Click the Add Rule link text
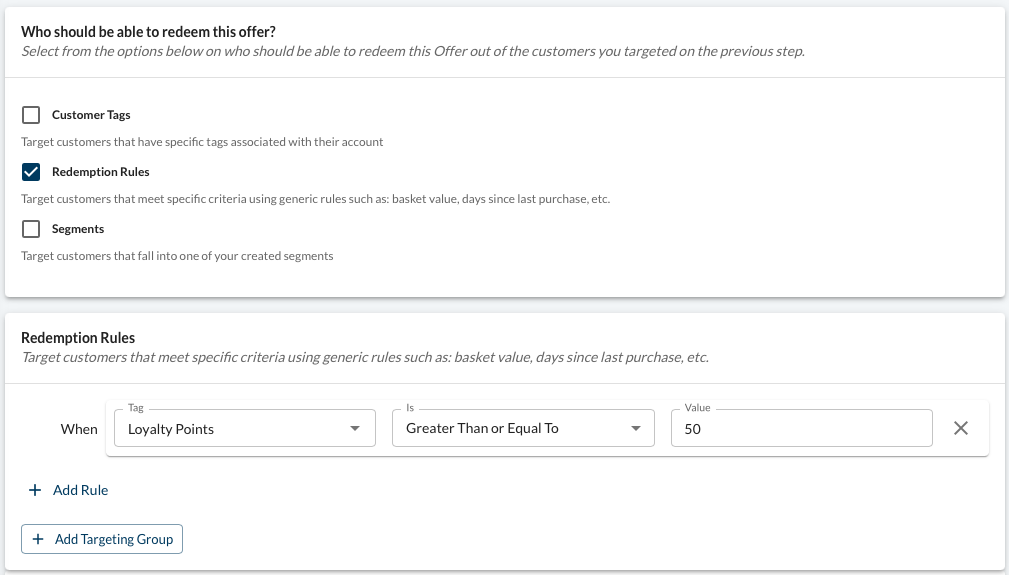The height and width of the screenshot is (575, 1009). [x=80, y=490]
